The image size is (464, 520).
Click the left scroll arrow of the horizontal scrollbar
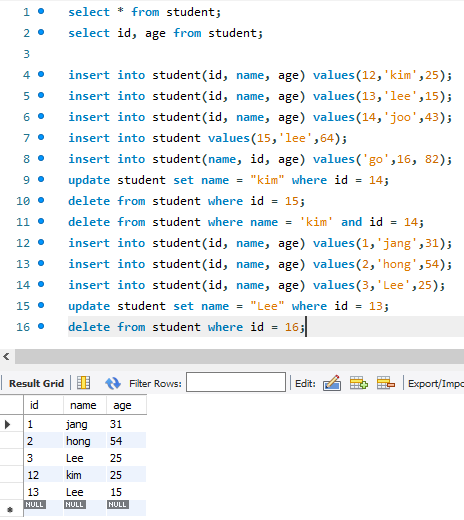[x=6, y=357]
